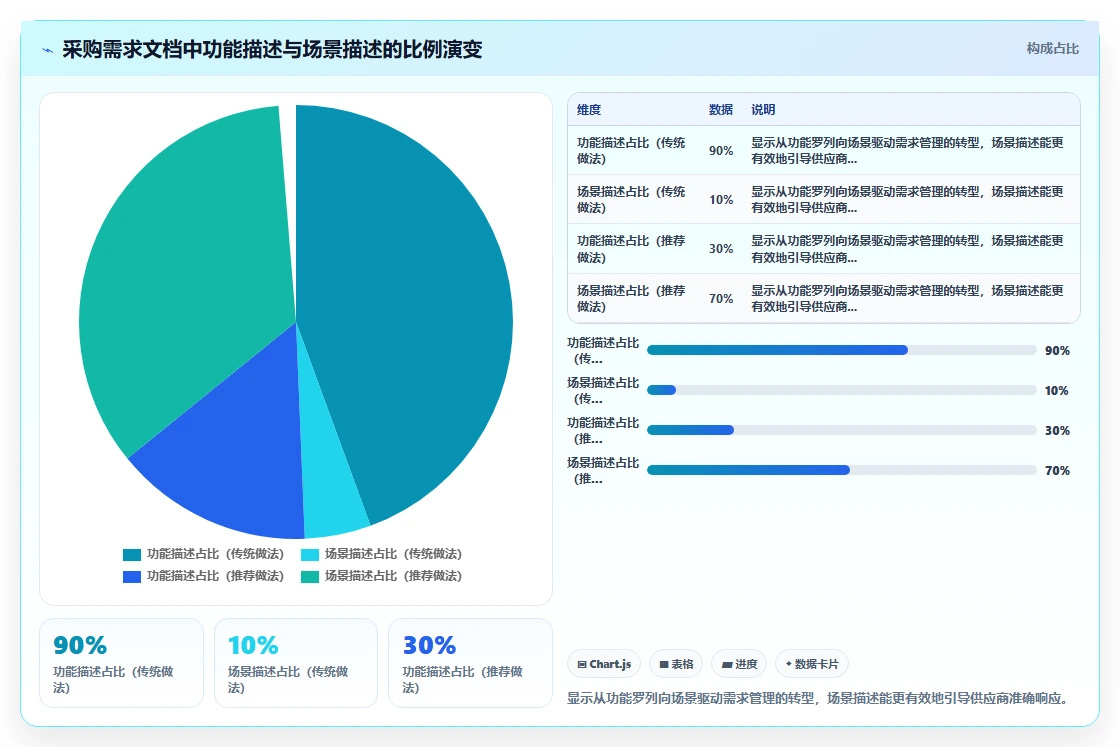Click the lightning icon beside the title
1120x747 pixels.
[x=48, y=50]
